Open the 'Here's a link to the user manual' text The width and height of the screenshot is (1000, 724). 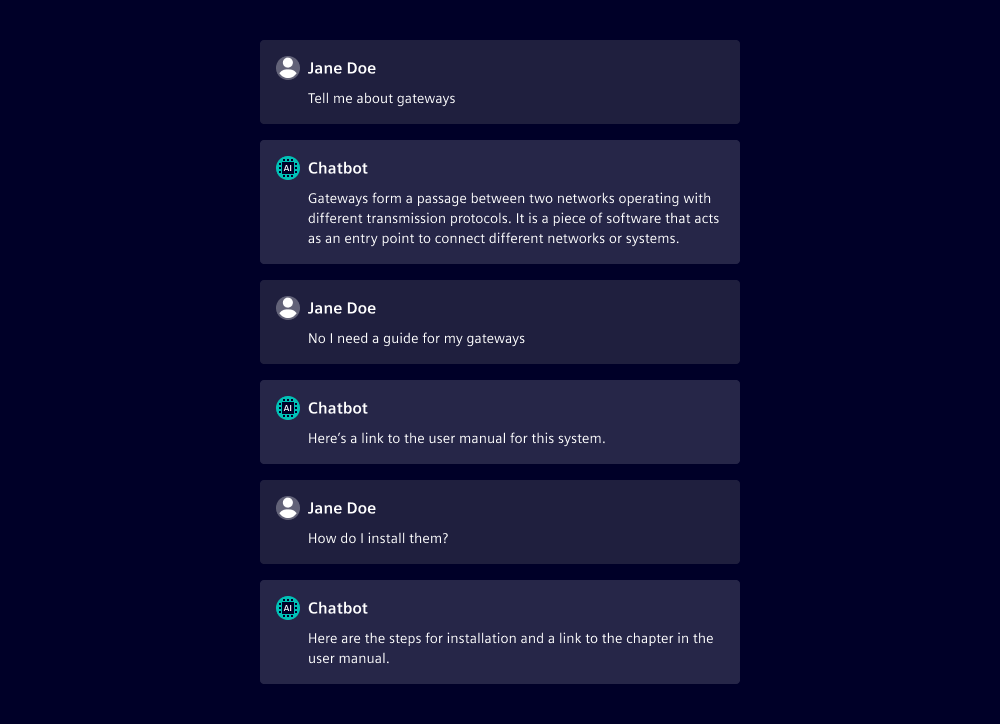pyautogui.click(x=456, y=438)
